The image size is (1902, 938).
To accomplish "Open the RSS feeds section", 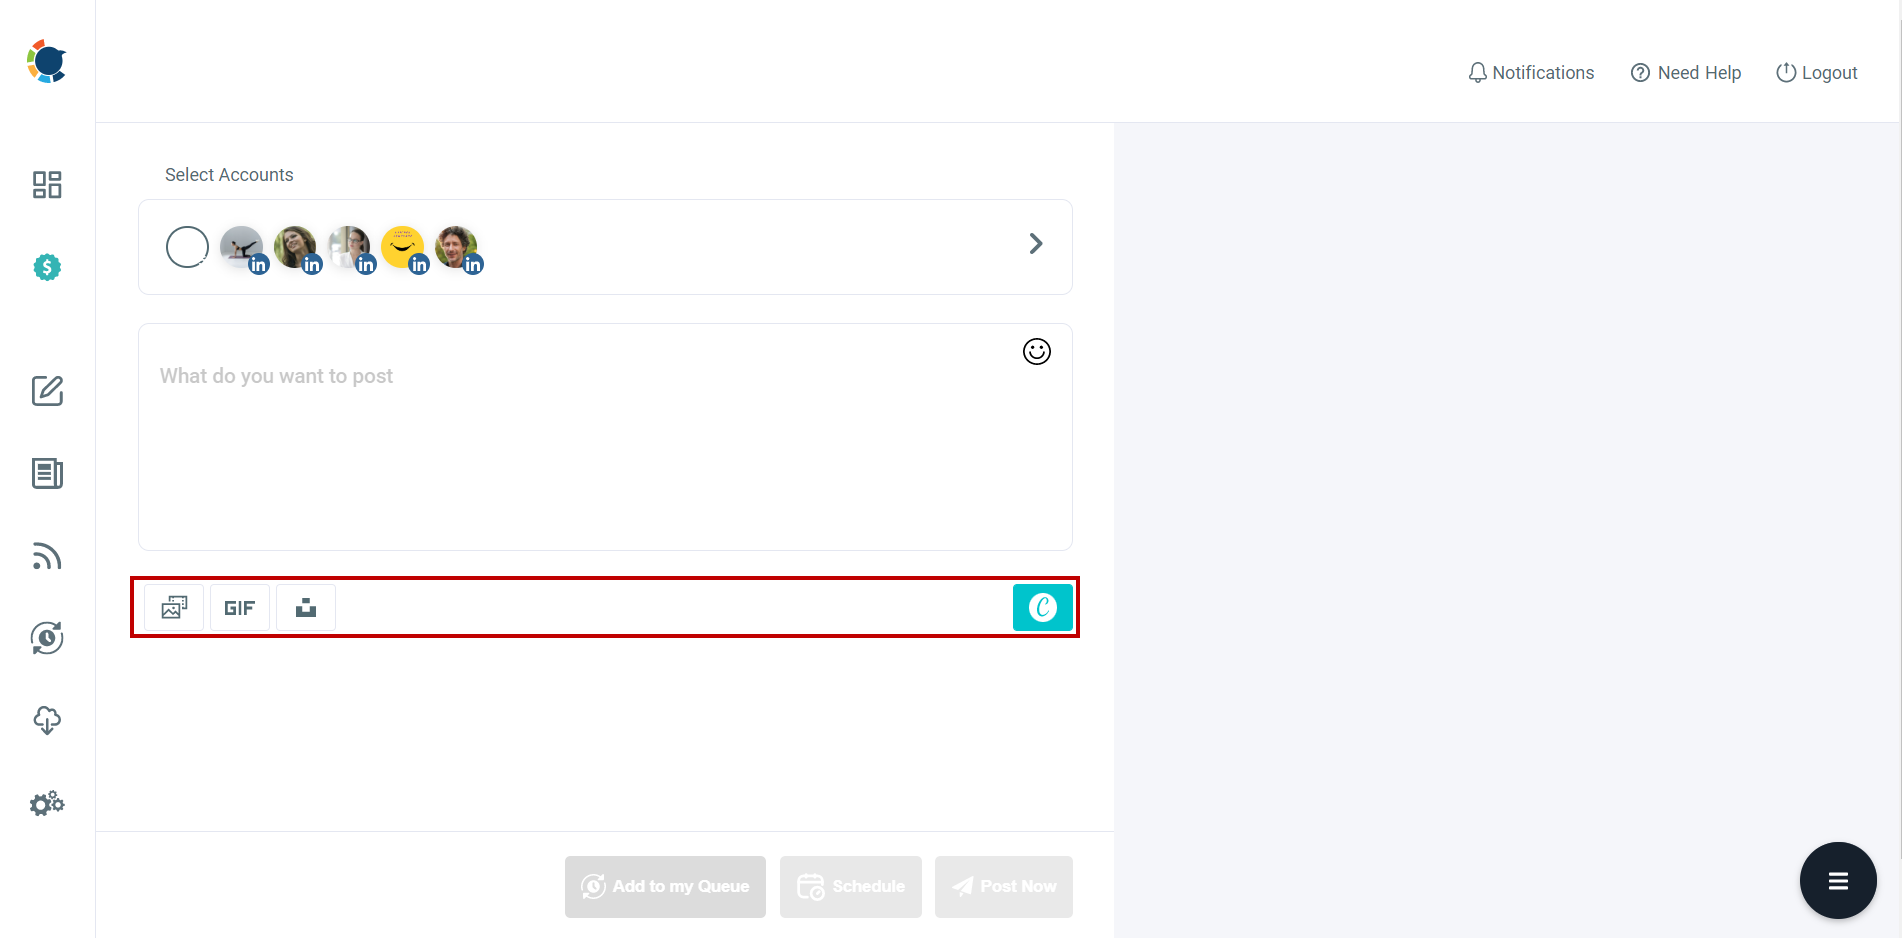I will point(46,557).
